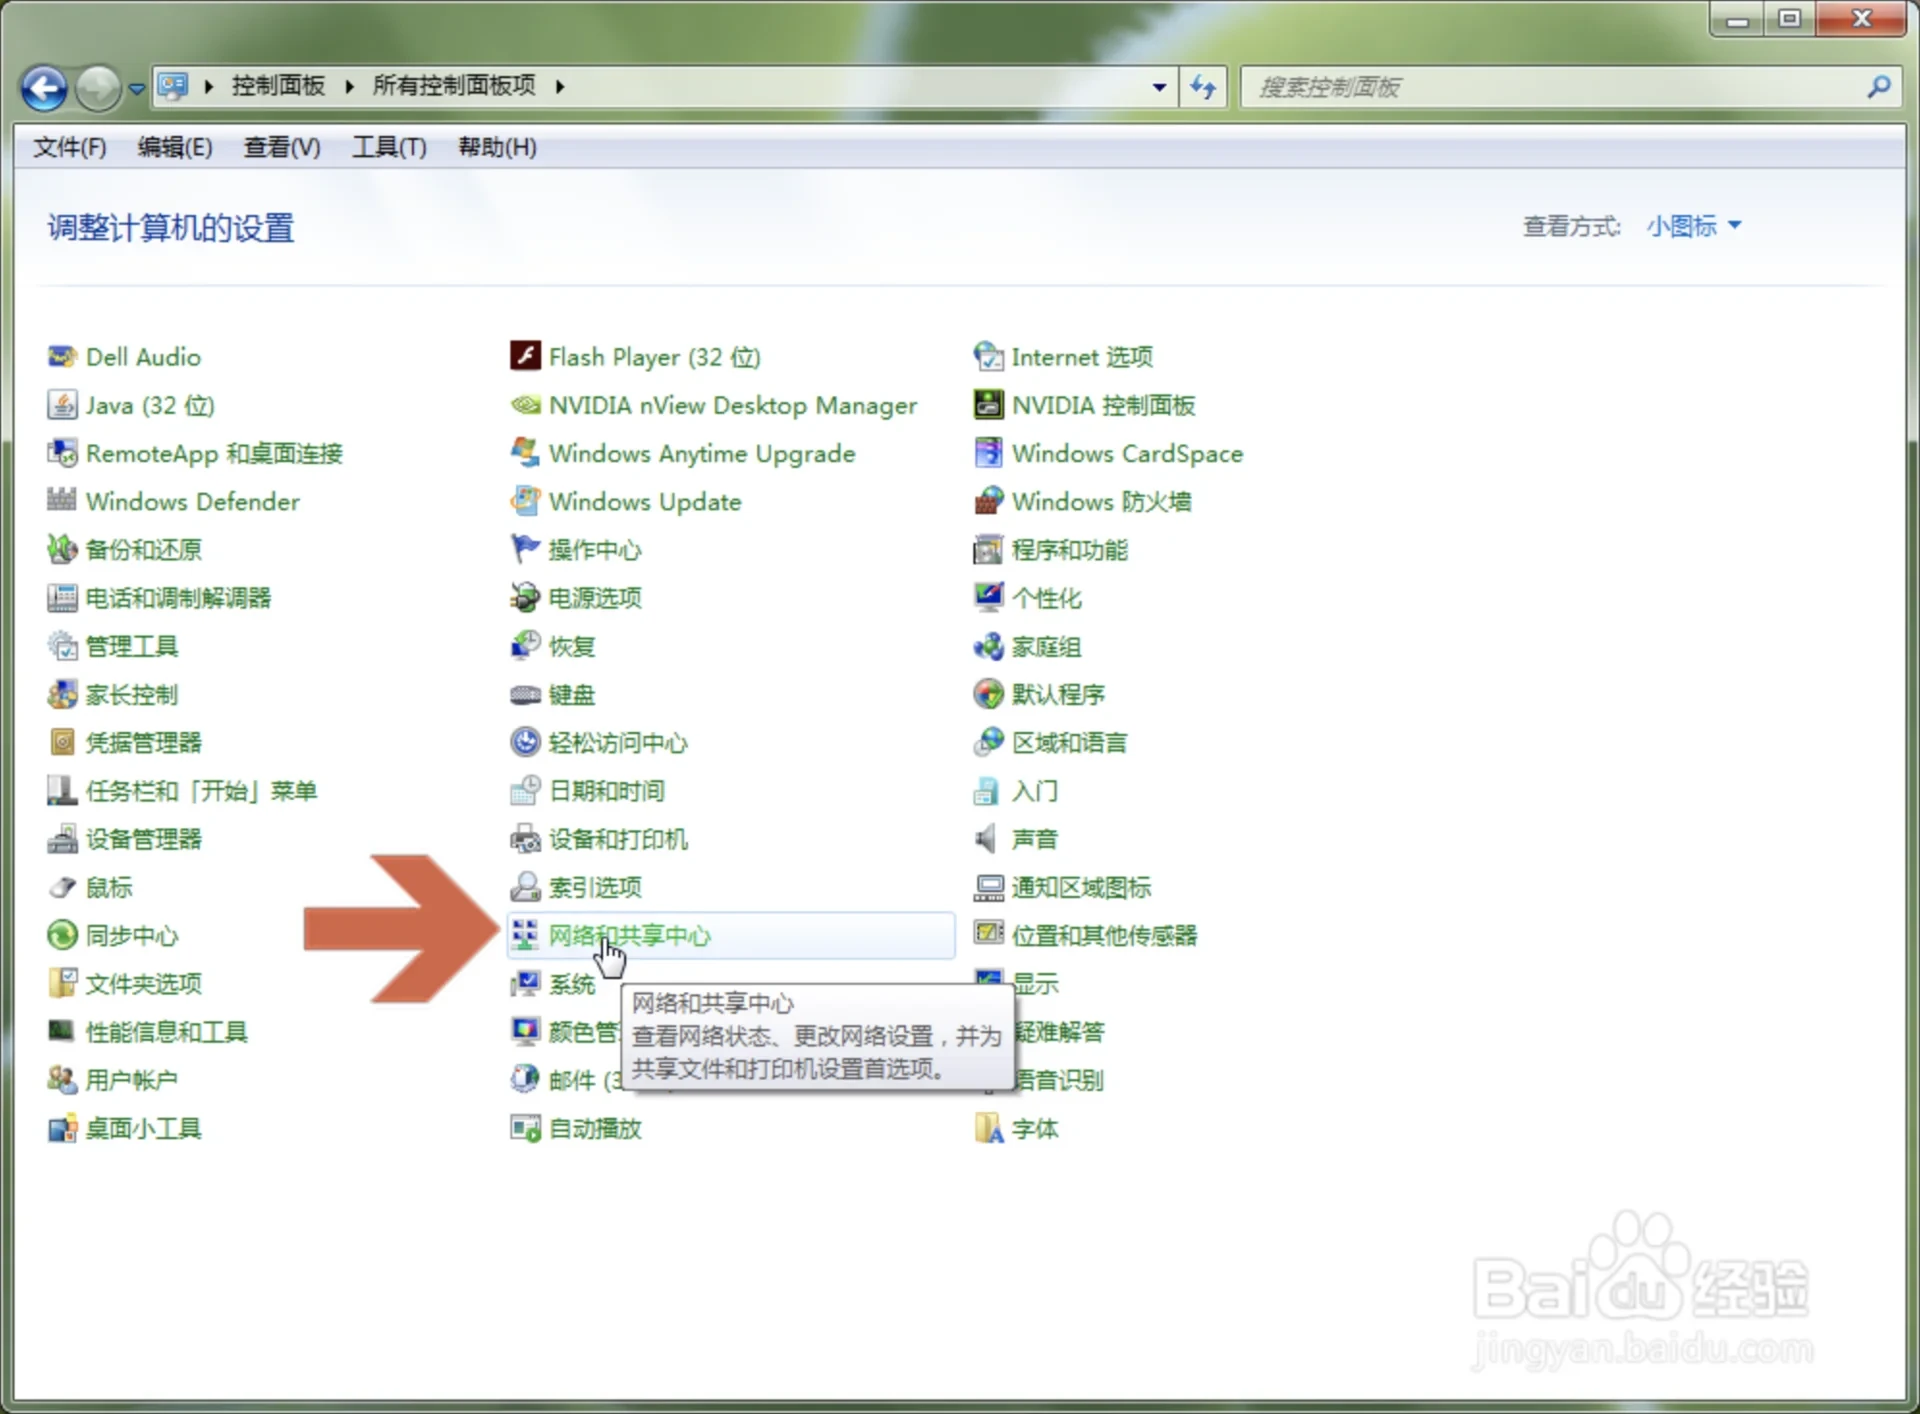The image size is (1920, 1414).
Task: Open the 电源选项 icon
Action: 525,597
